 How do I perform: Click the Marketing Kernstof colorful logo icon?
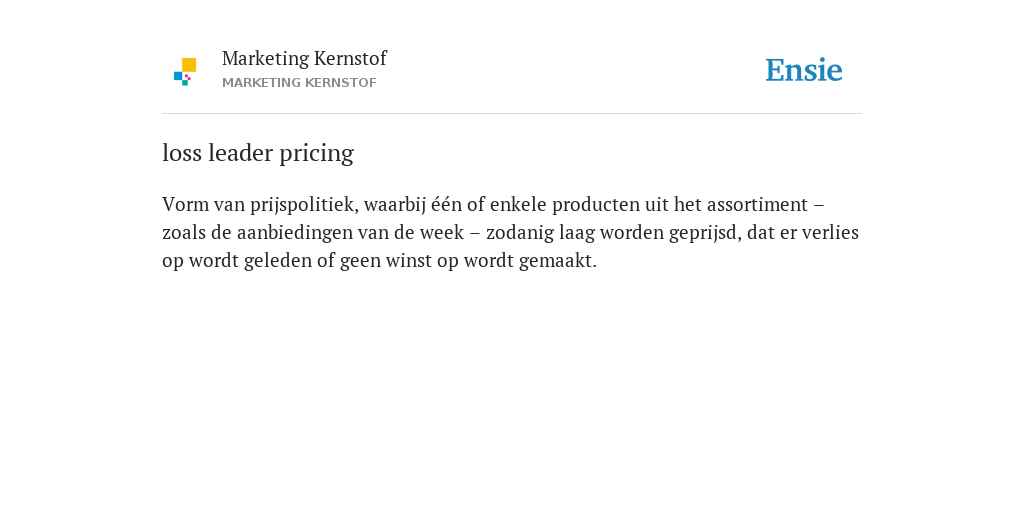pos(185,71)
